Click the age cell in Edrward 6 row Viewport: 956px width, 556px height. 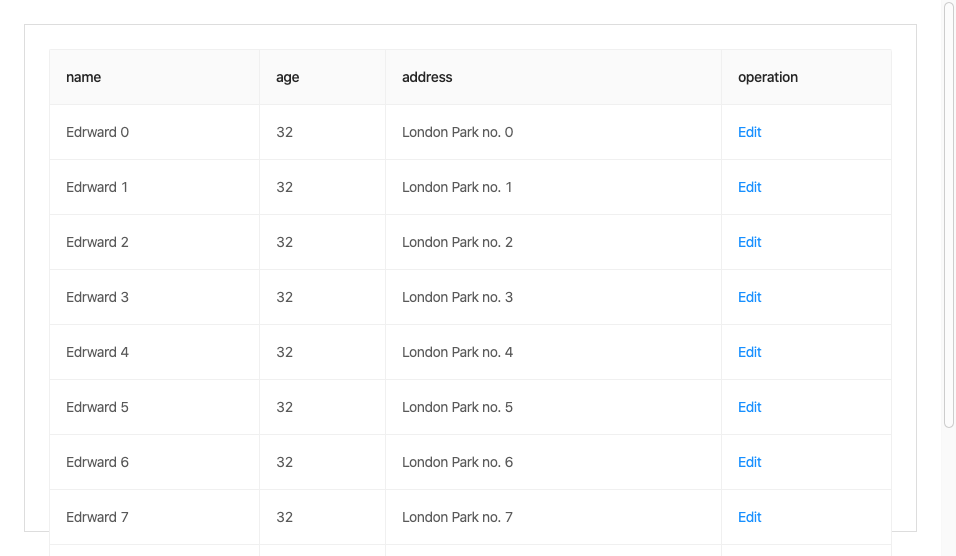tap(285, 462)
